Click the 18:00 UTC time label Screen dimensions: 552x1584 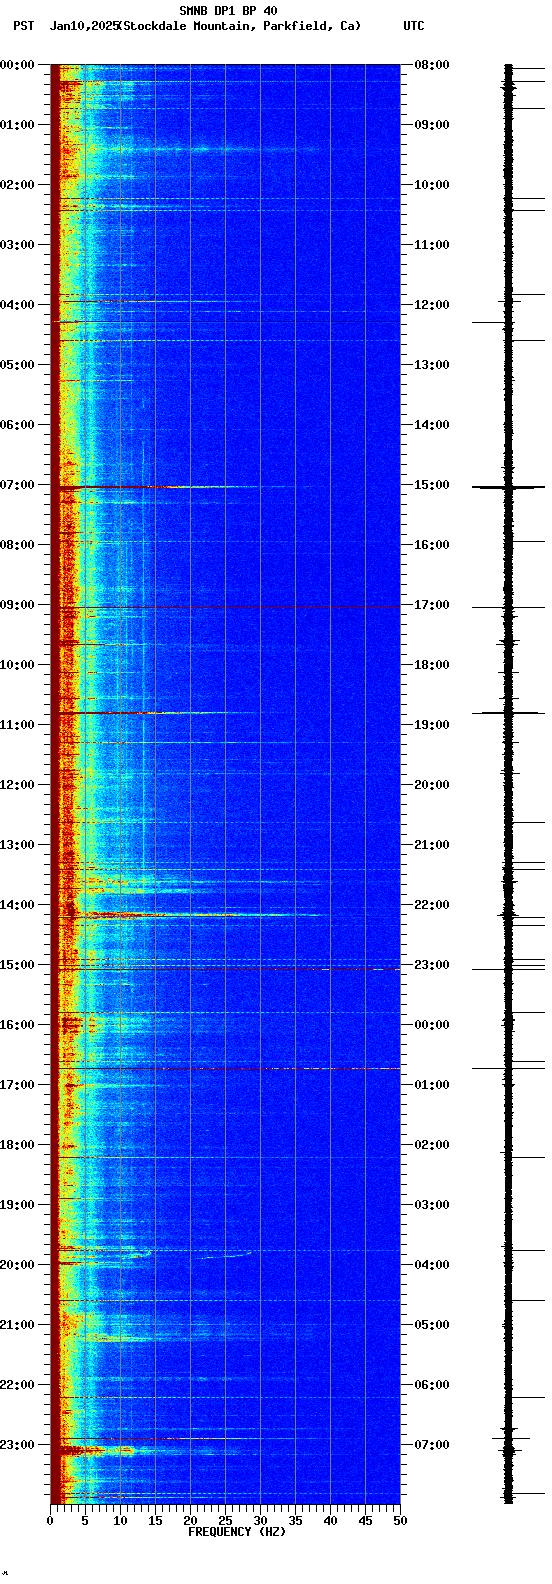coord(432,665)
